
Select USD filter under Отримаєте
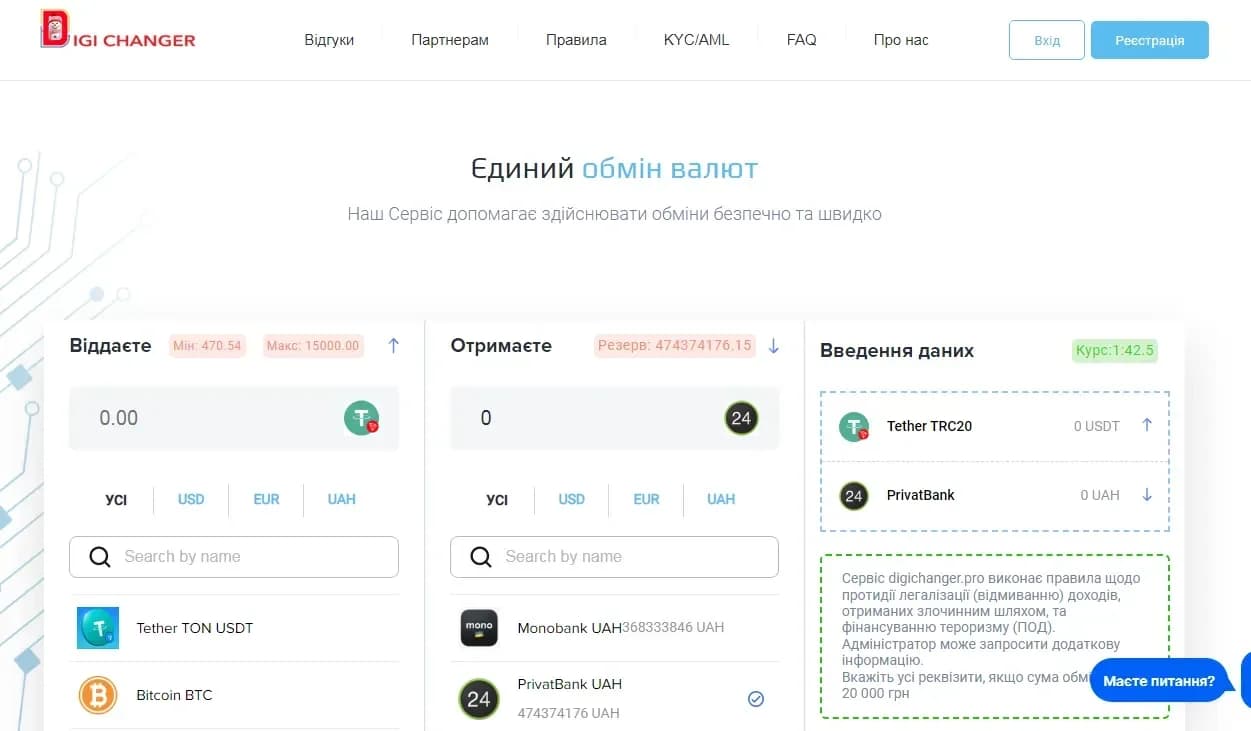(x=571, y=499)
